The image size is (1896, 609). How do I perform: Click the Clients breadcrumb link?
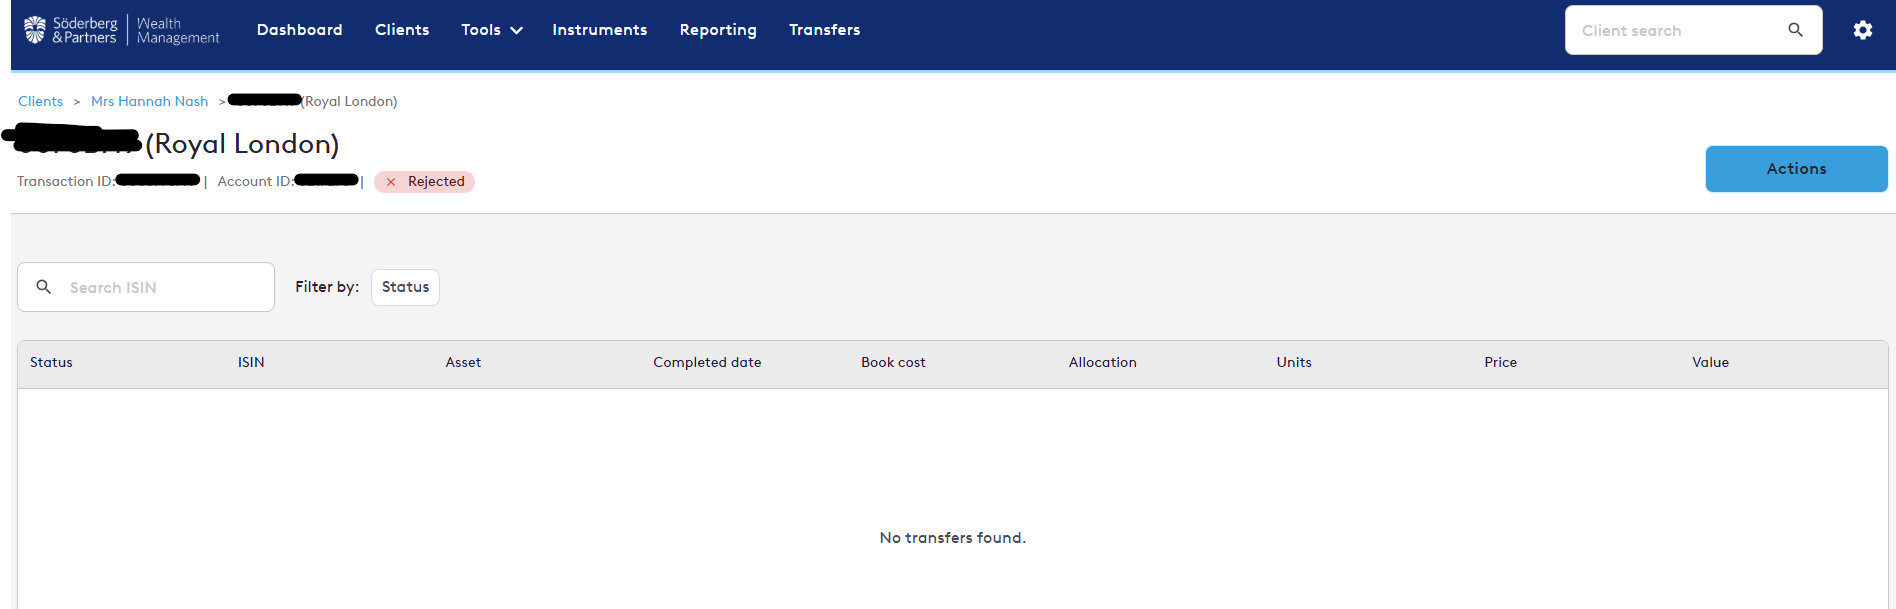coord(40,101)
